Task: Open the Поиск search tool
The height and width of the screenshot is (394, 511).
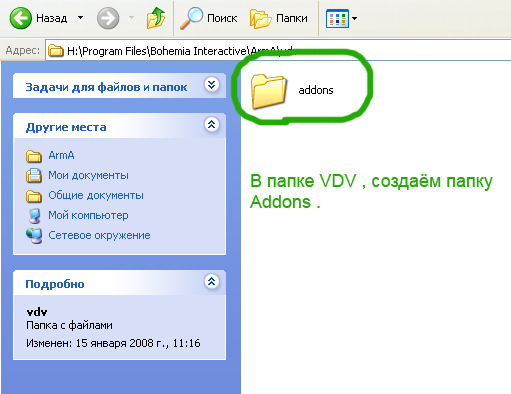Action: coord(209,18)
